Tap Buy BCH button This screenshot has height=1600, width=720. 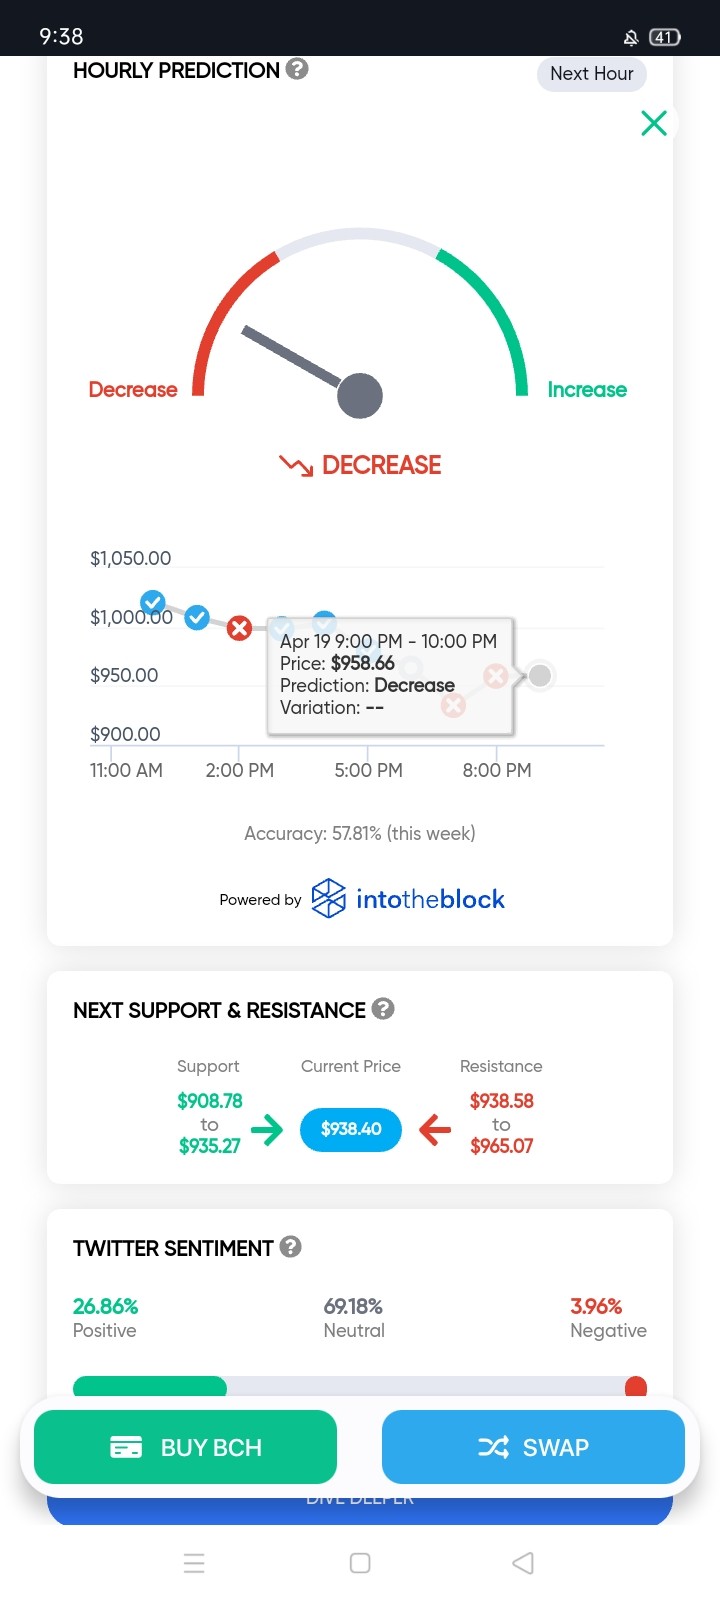(x=185, y=1447)
